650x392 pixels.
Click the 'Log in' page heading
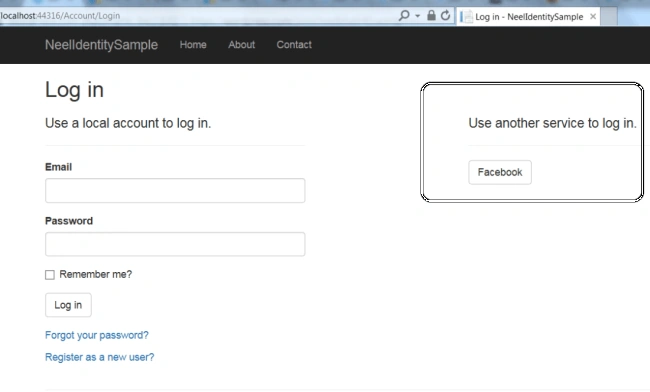coord(74,90)
